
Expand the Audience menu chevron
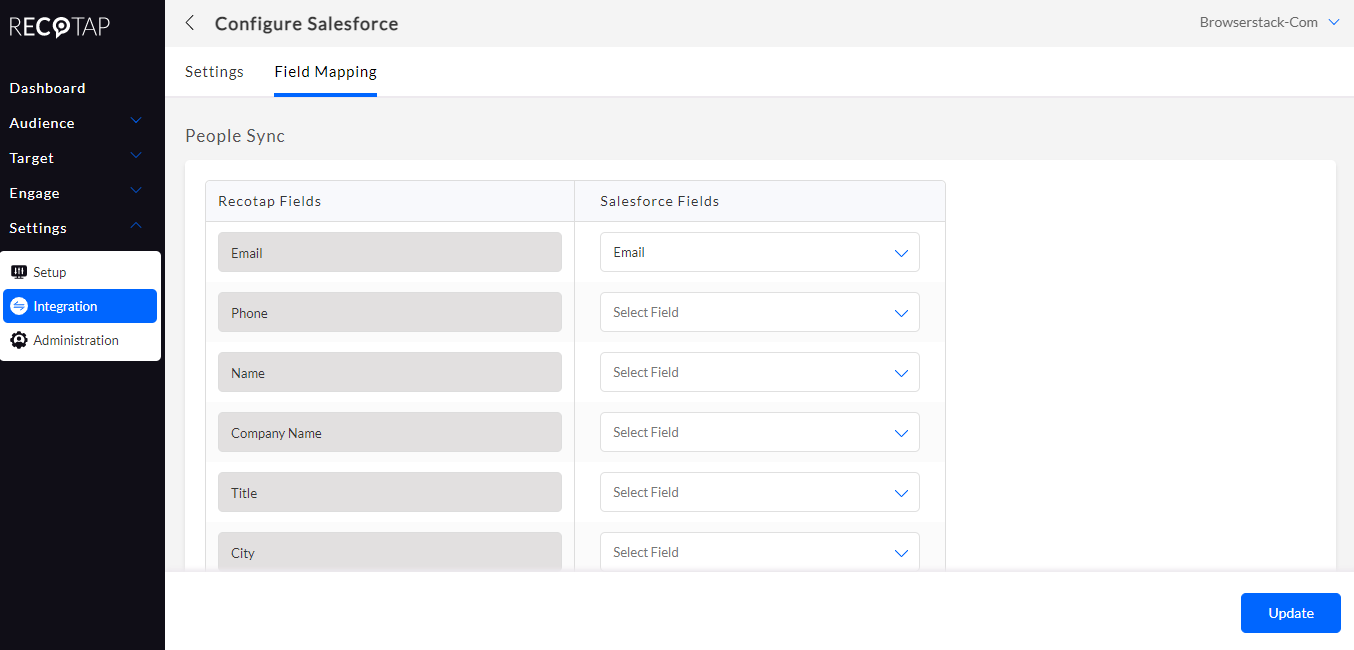(x=137, y=121)
